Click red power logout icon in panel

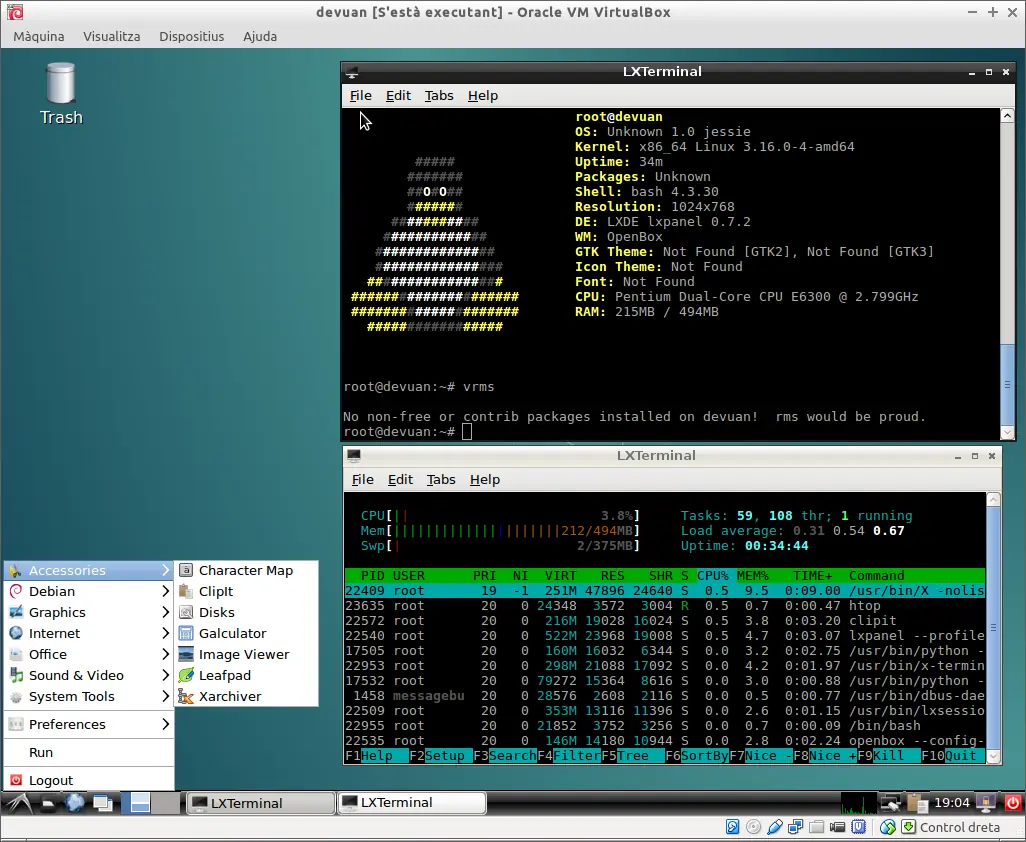pyautogui.click(x=1012, y=802)
